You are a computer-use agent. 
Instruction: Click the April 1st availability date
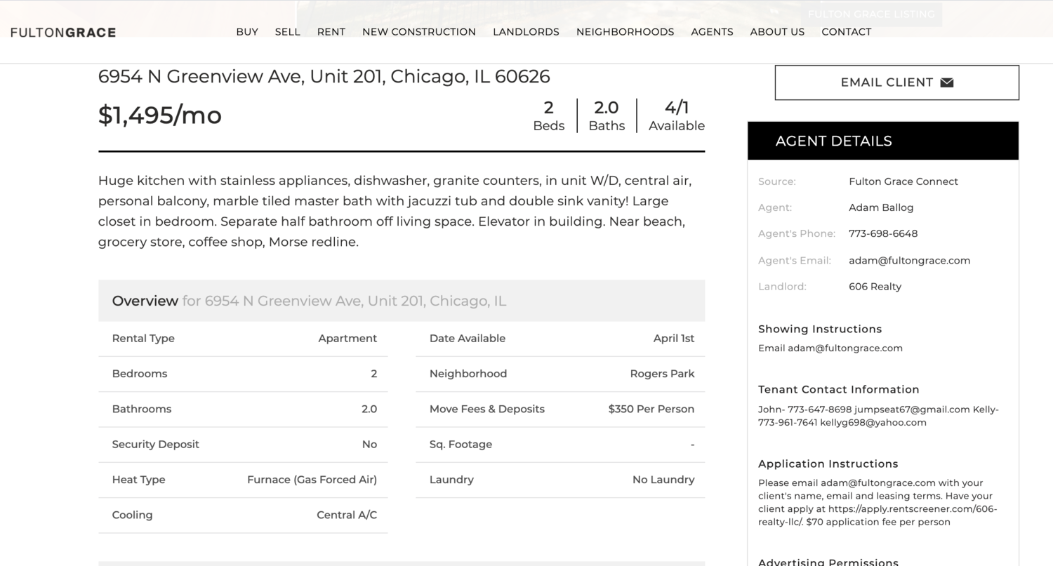coord(674,338)
